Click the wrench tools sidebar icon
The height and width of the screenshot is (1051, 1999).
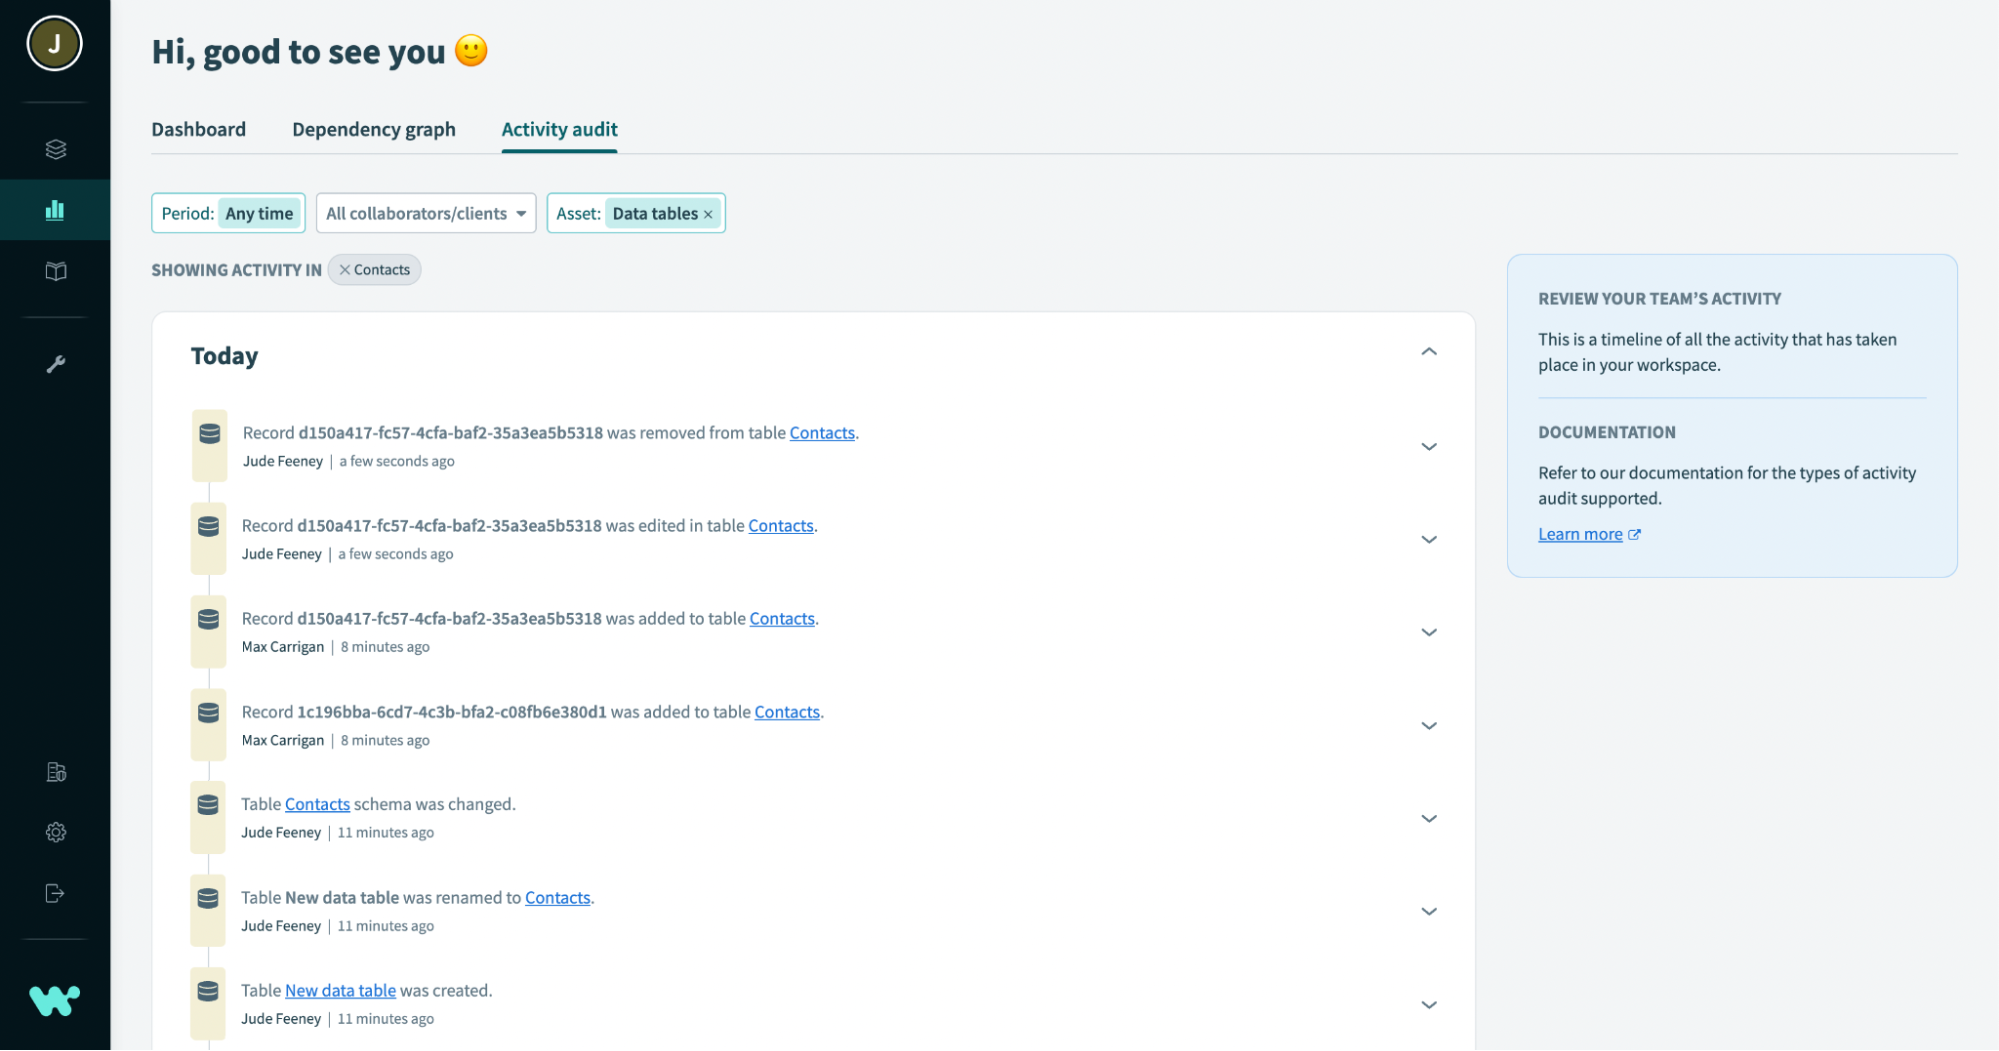[56, 364]
